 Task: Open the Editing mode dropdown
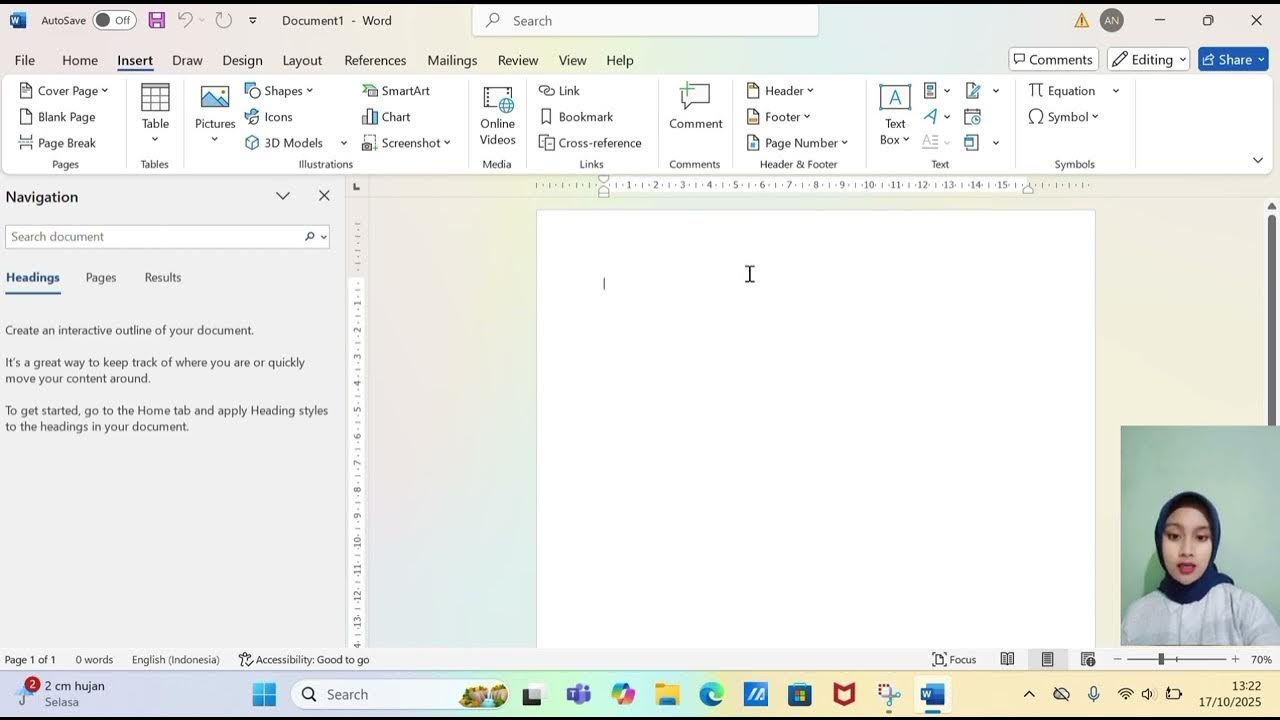pyautogui.click(x=1148, y=60)
